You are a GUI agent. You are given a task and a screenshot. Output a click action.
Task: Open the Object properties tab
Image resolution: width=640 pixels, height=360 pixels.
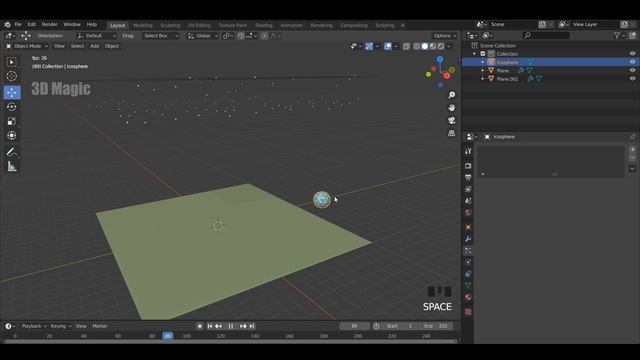[468, 227]
